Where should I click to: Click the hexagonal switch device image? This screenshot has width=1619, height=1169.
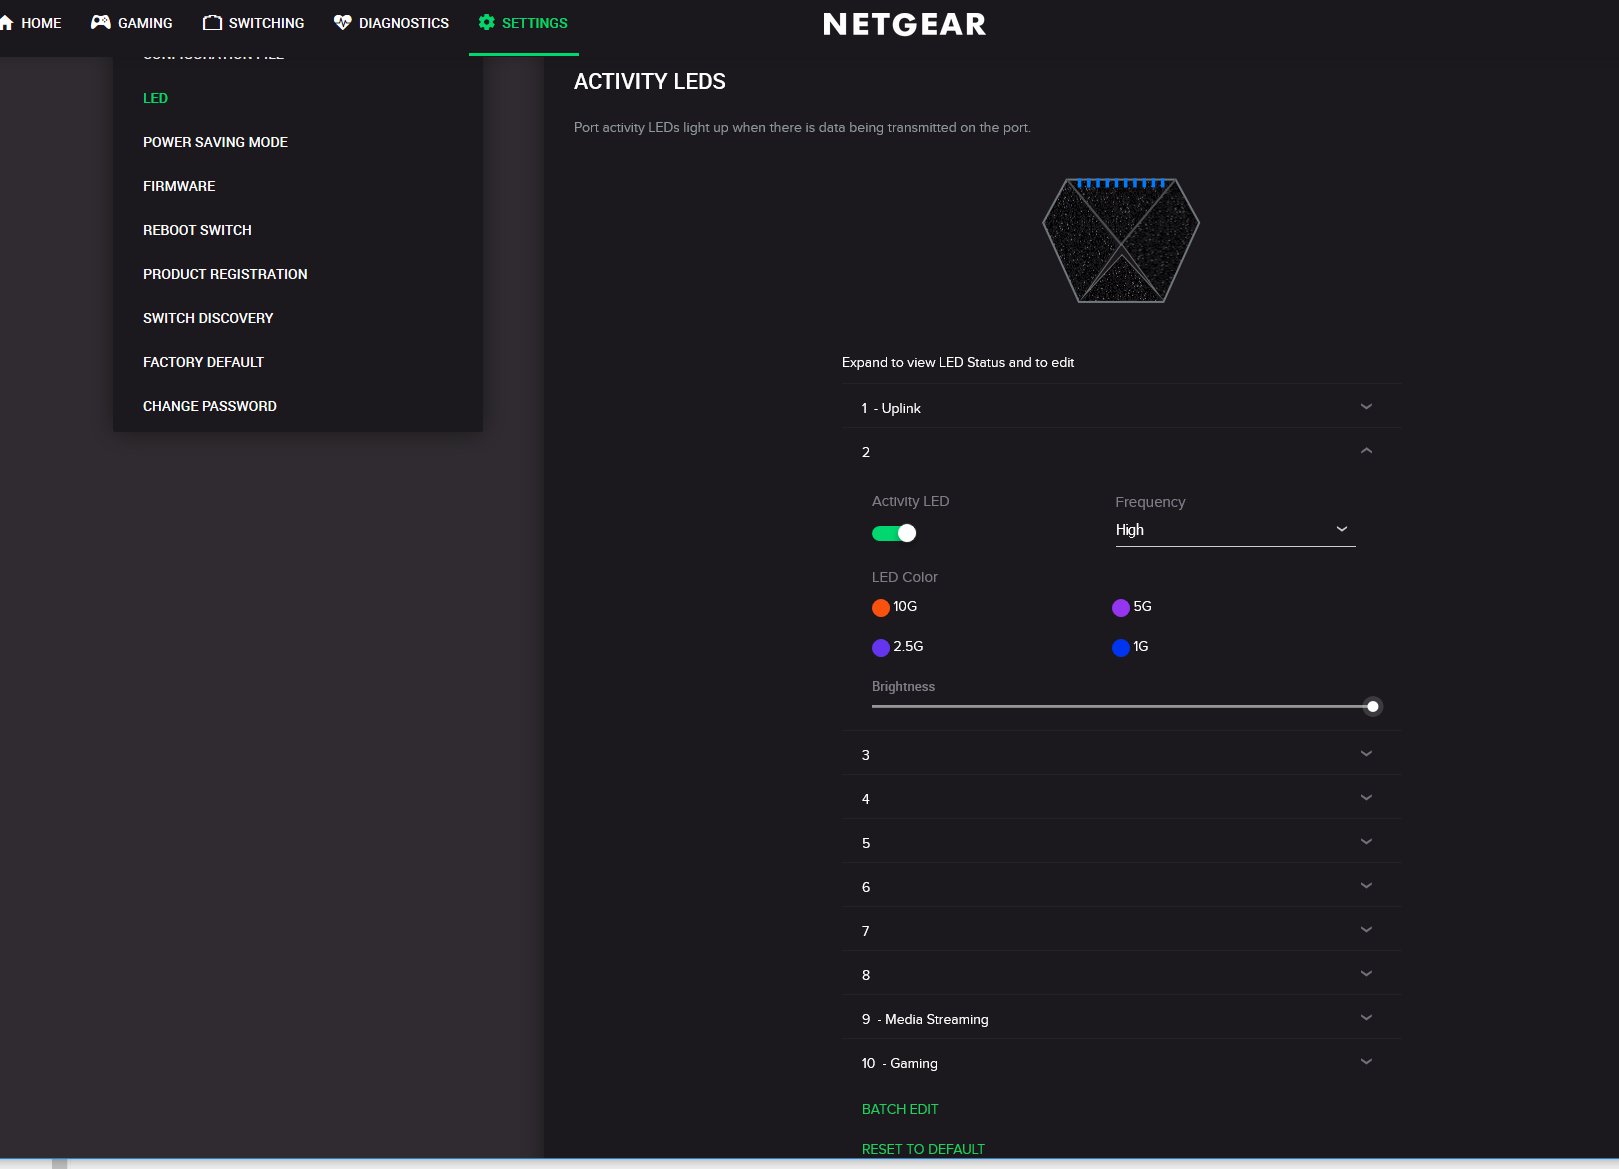(x=1120, y=240)
